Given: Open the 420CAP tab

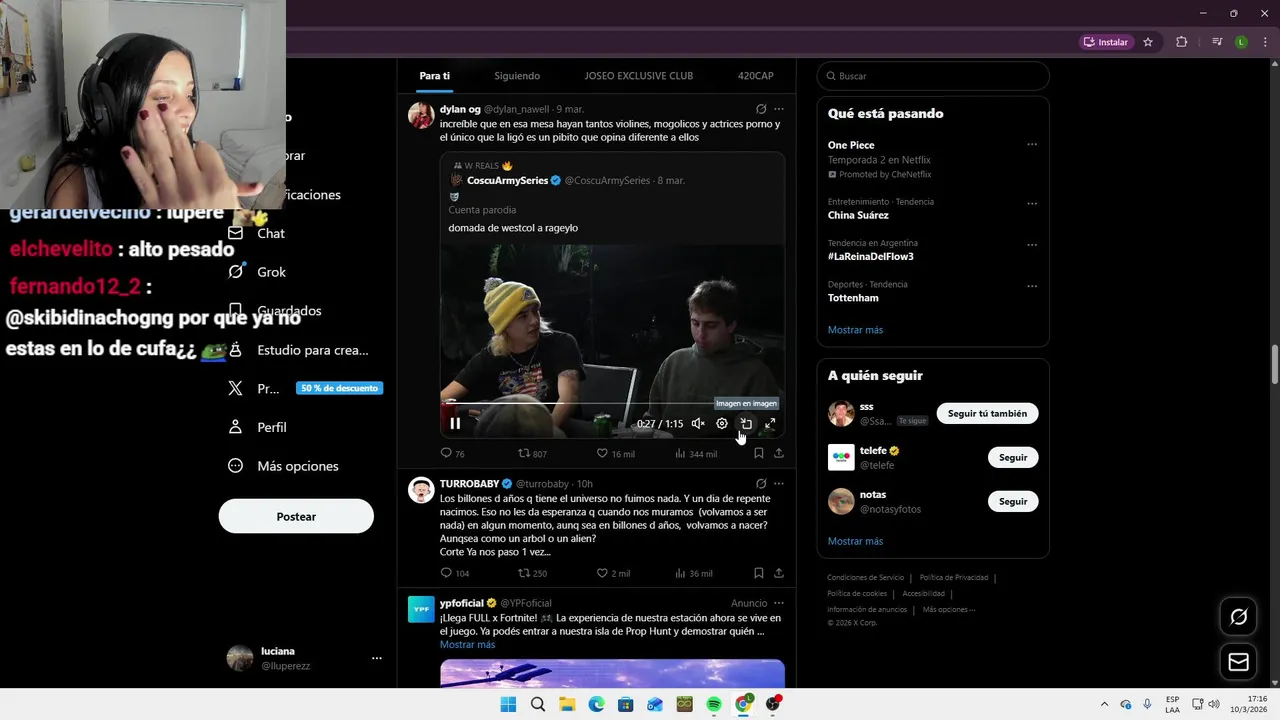Looking at the screenshot, I should [756, 76].
